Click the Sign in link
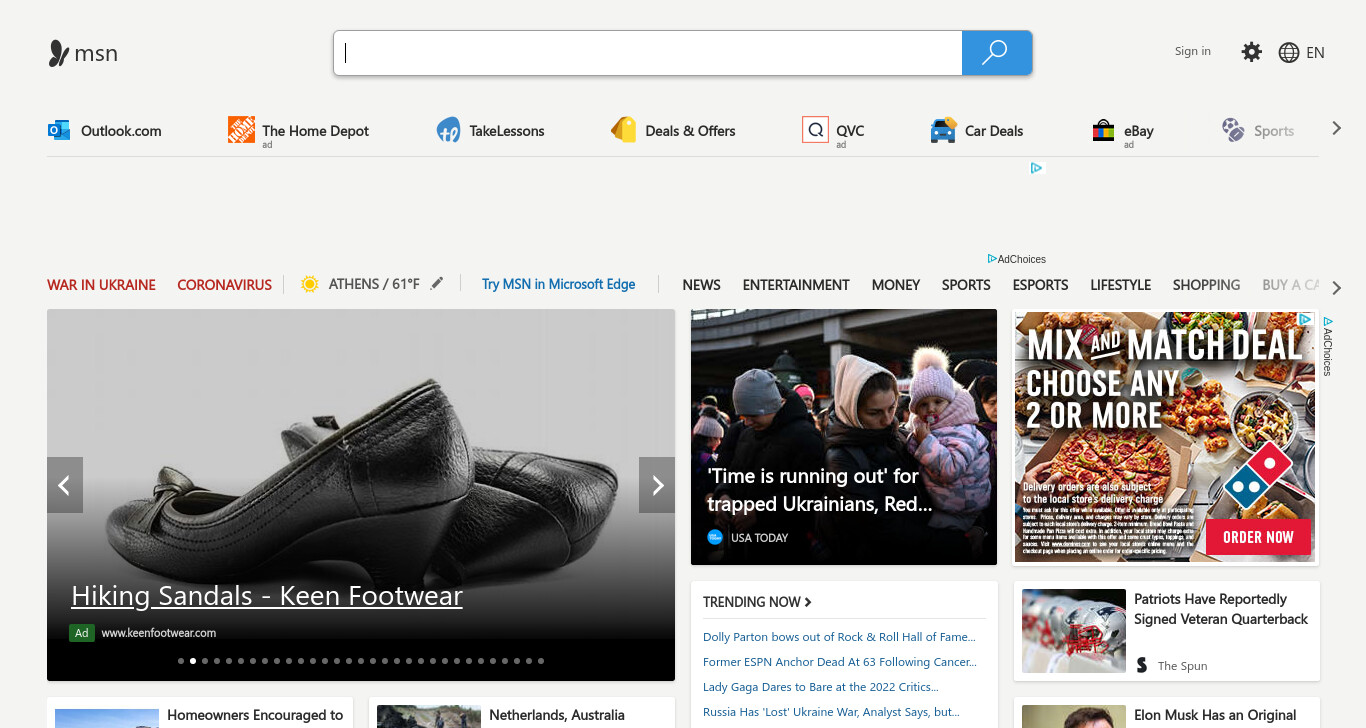The width and height of the screenshot is (1366, 728). pyautogui.click(x=1192, y=51)
